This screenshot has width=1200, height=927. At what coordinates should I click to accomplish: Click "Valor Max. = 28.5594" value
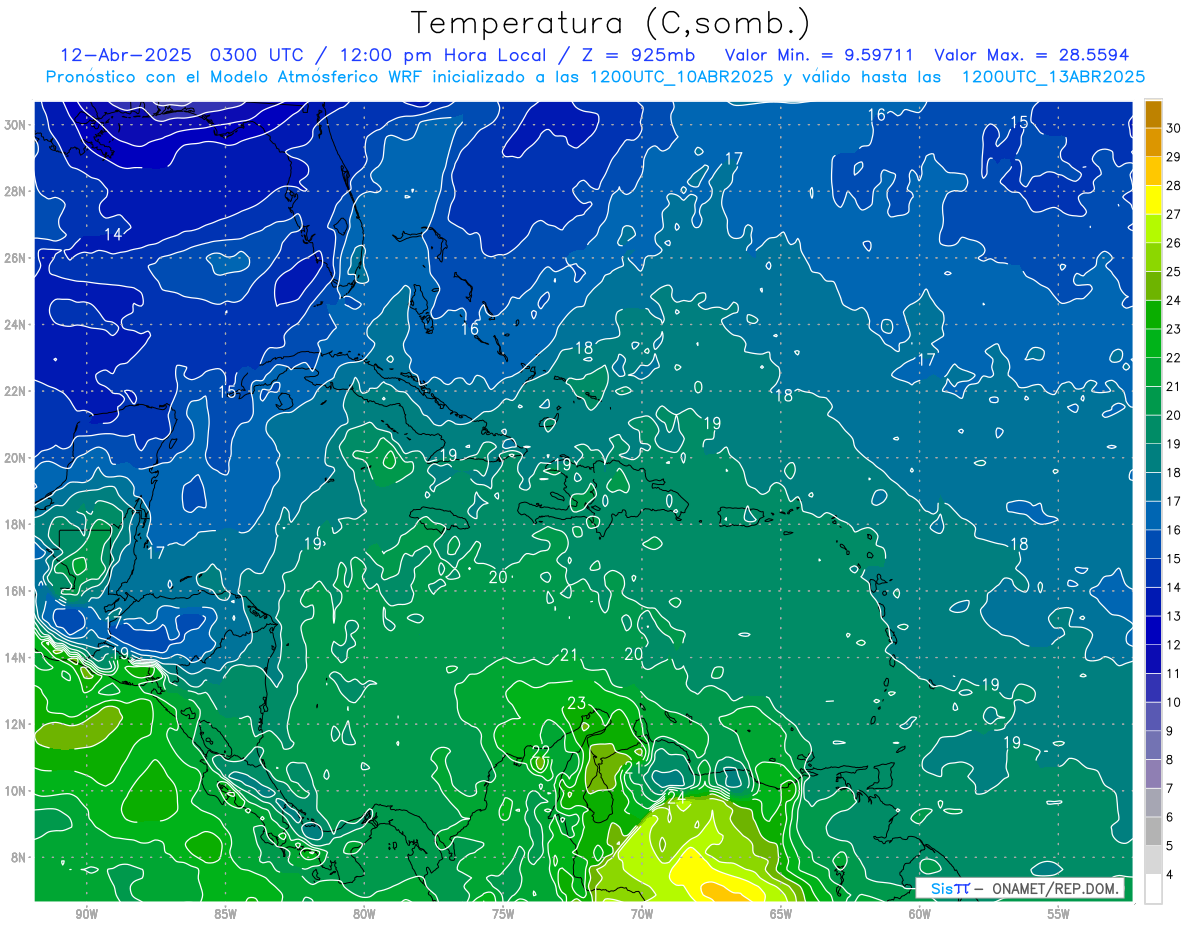(x=1031, y=55)
